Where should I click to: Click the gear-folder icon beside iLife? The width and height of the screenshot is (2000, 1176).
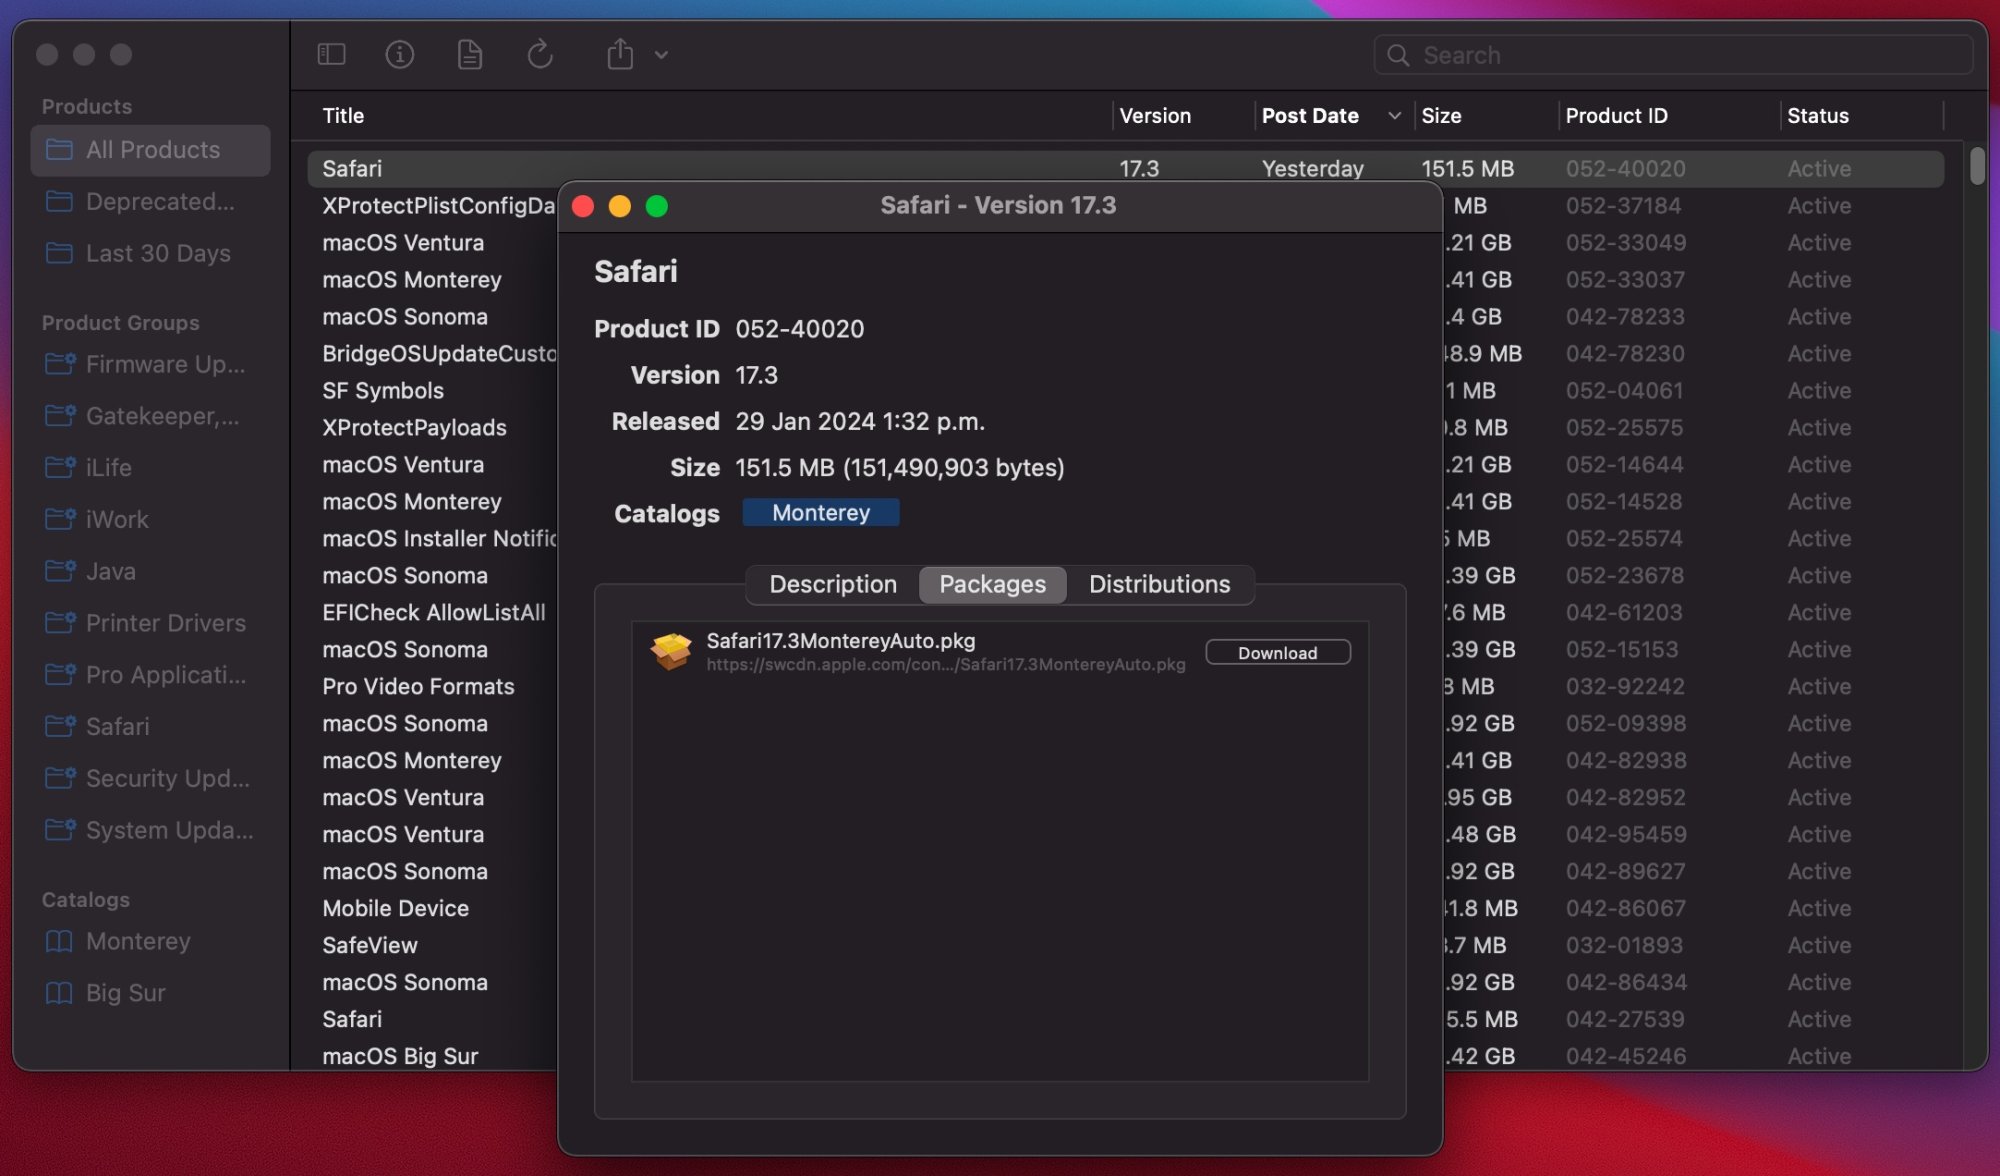60,467
